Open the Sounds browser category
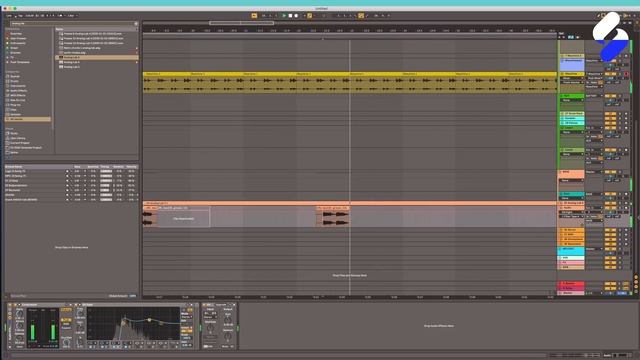Screen dimensions: 640x360 click(x=15, y=76)
